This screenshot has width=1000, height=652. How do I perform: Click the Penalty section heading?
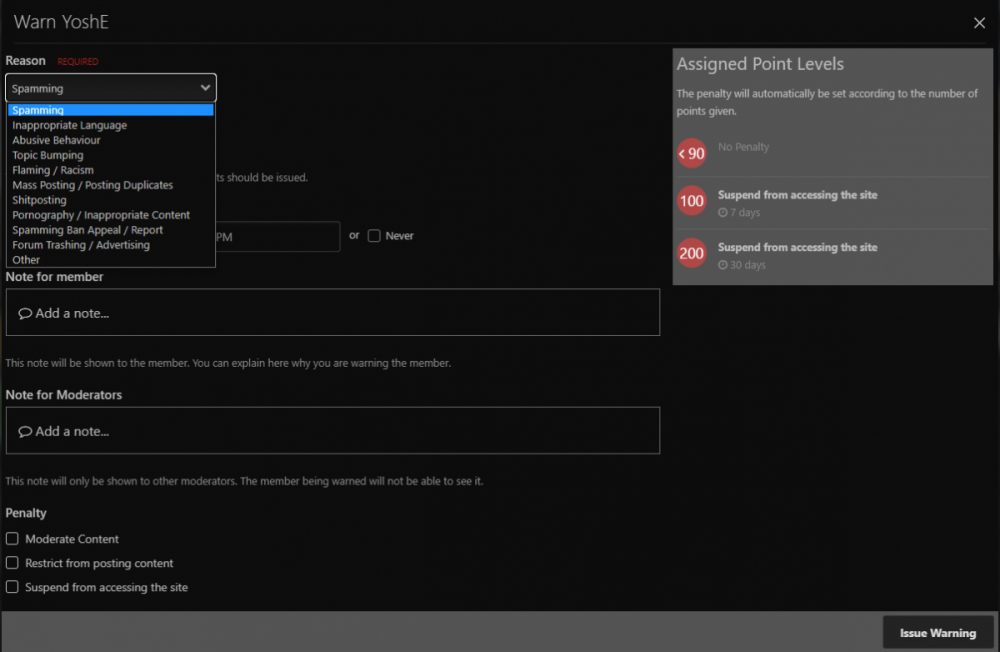[x=26, y=513]
